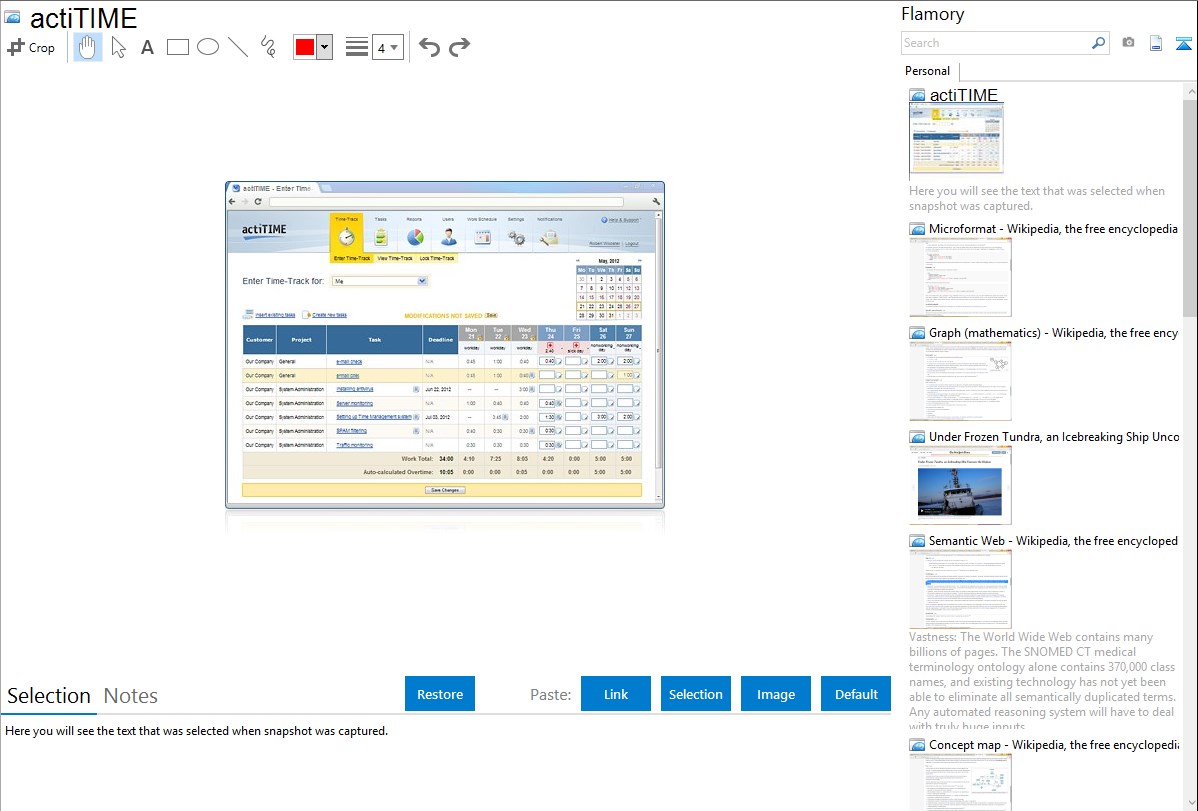Click the icon beside Microformat title

tap(918, 229)
